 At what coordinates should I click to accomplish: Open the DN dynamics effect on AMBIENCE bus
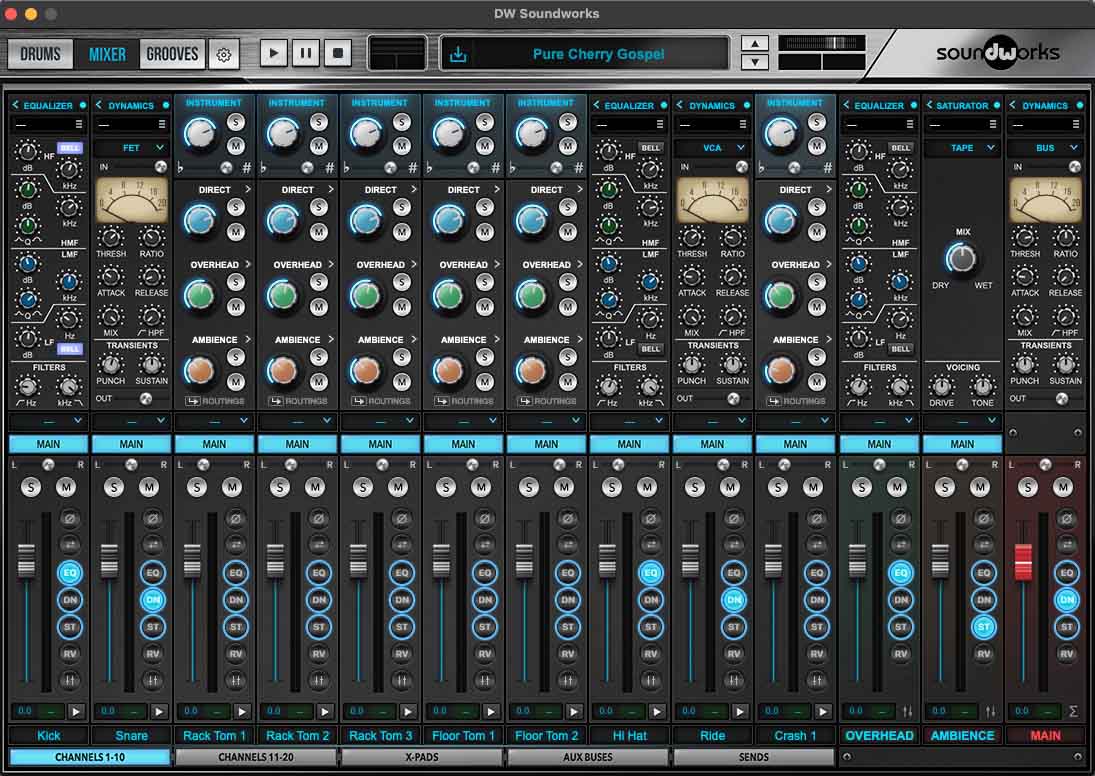983,599
